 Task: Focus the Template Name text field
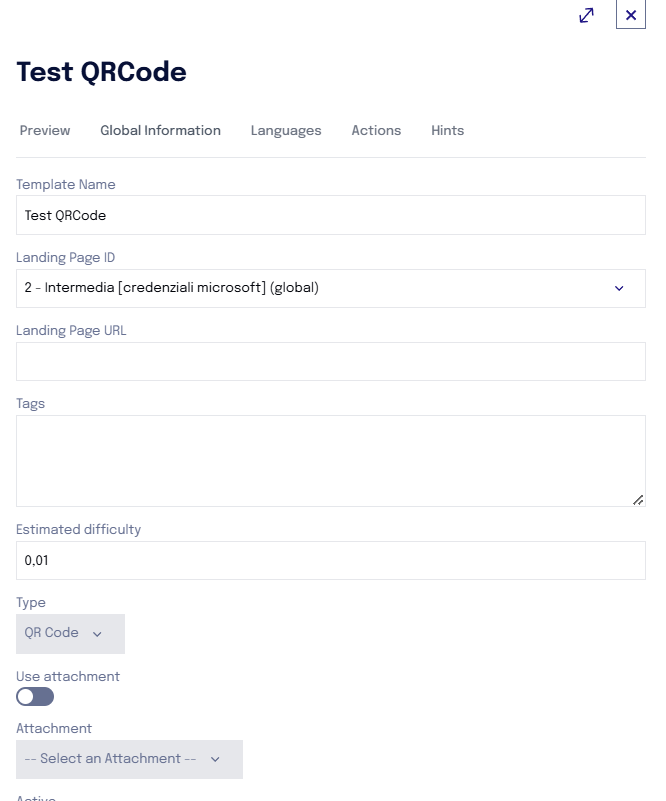click(331, 215)
